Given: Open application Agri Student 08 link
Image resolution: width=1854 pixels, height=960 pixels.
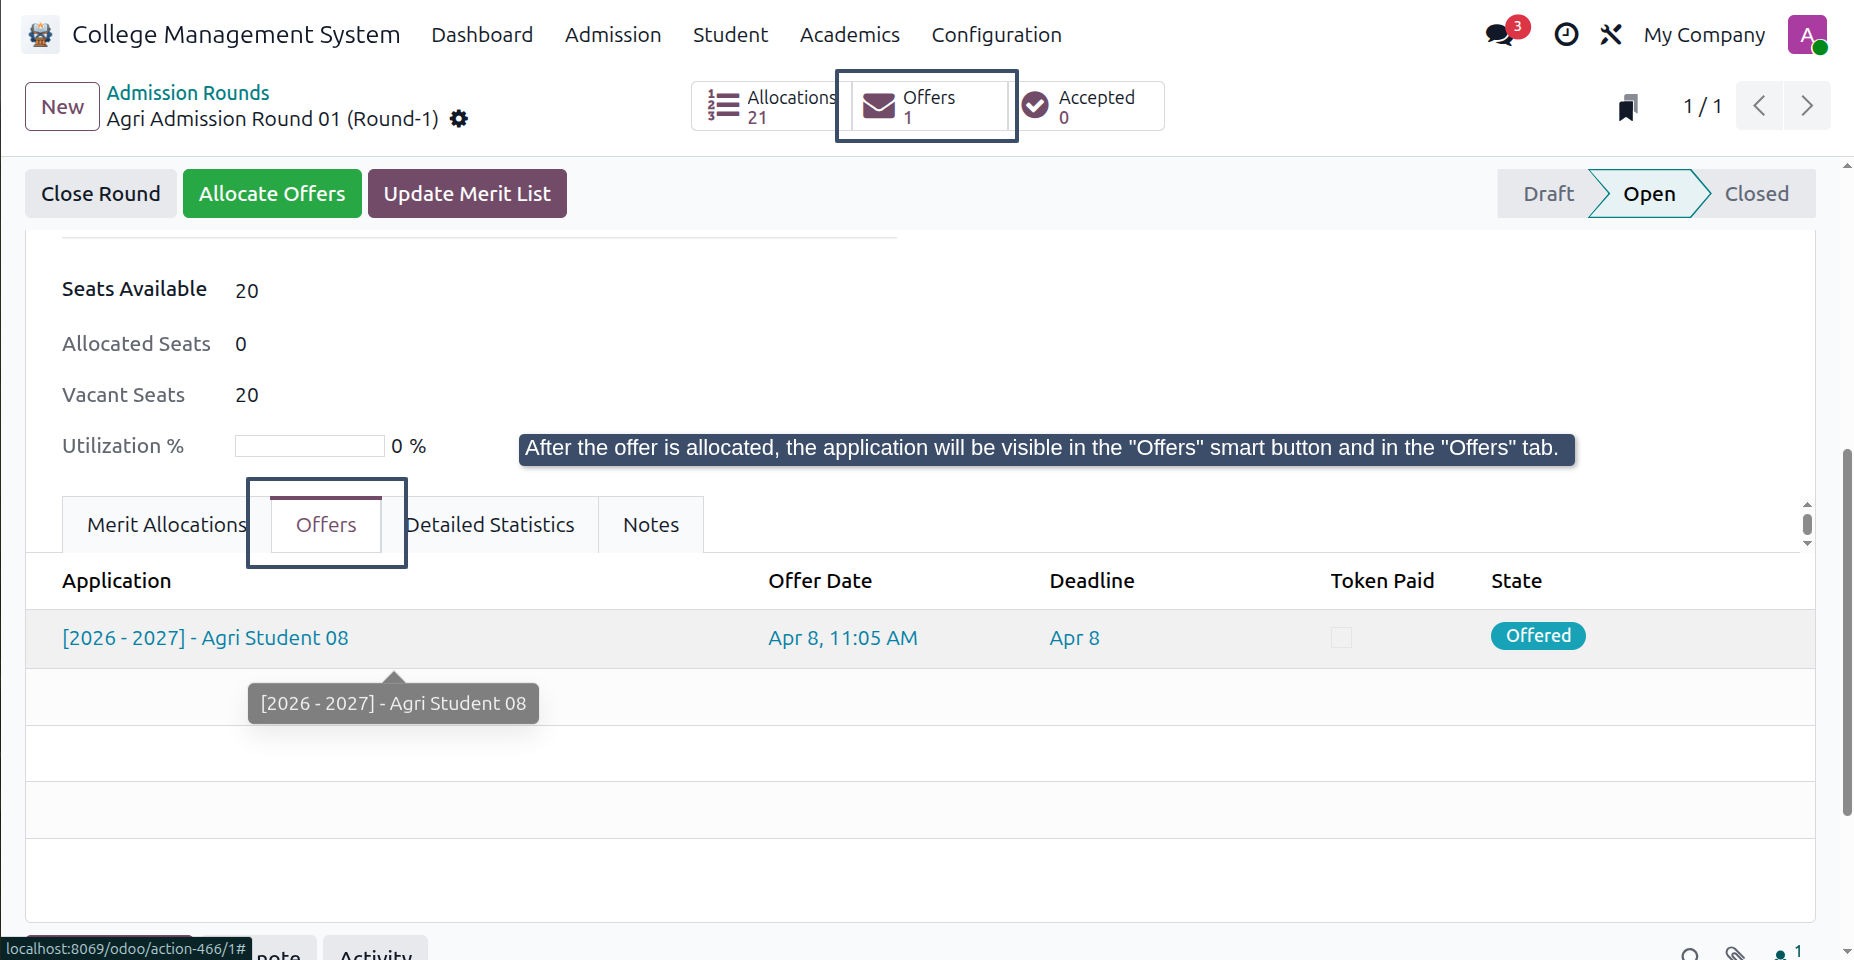Looking at the screenshot, I should 205,638.
